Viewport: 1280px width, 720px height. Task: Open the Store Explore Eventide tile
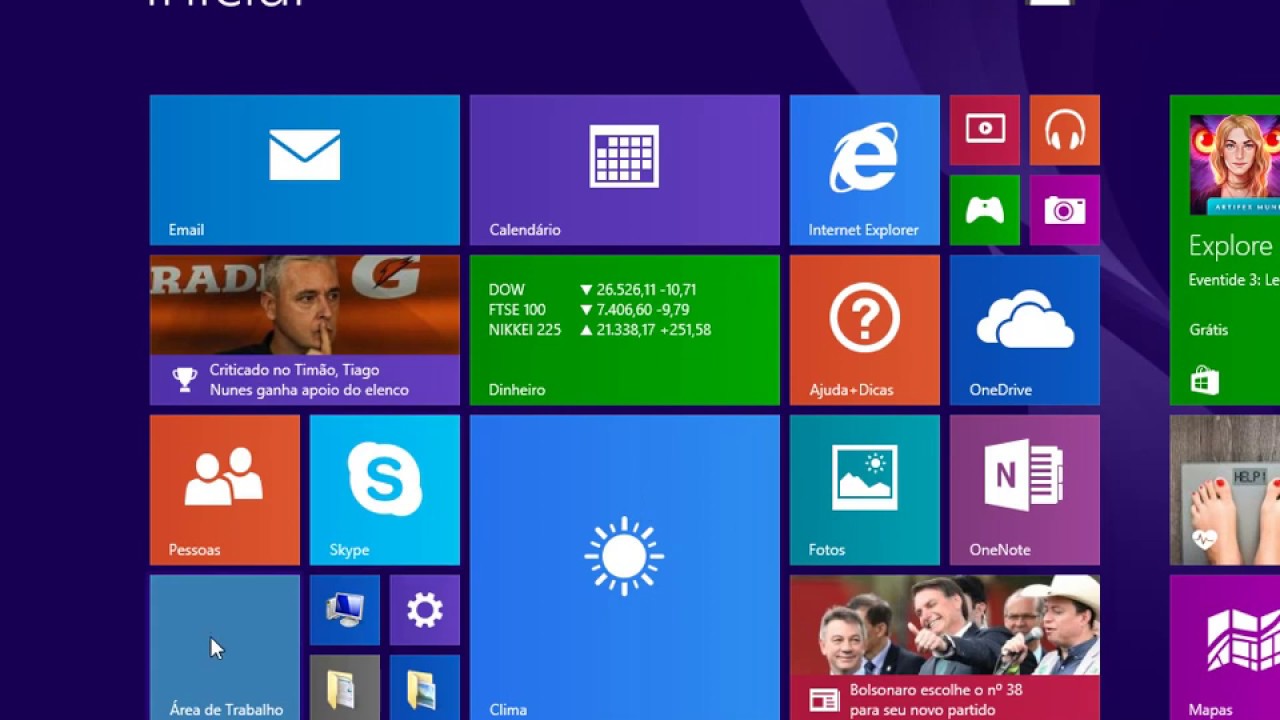[1225, 250]
